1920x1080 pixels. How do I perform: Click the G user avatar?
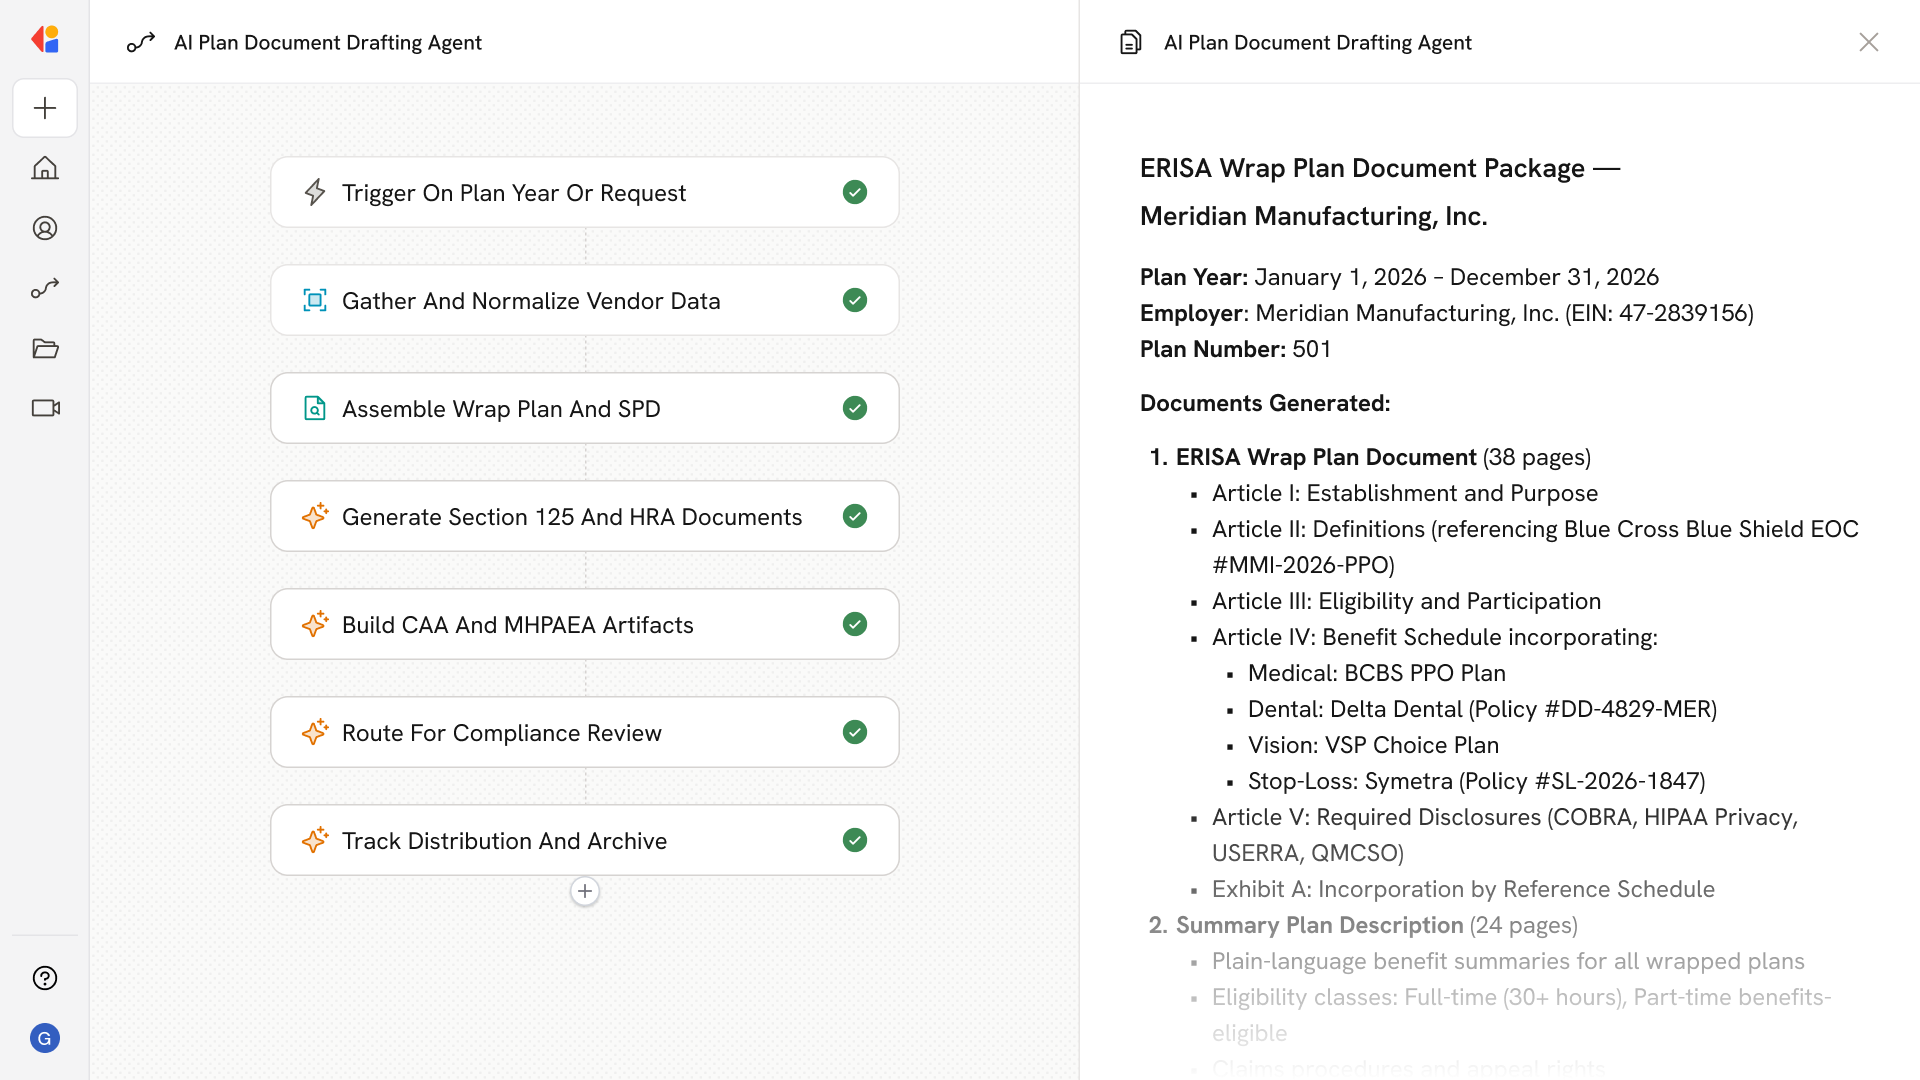point(45,1038)
